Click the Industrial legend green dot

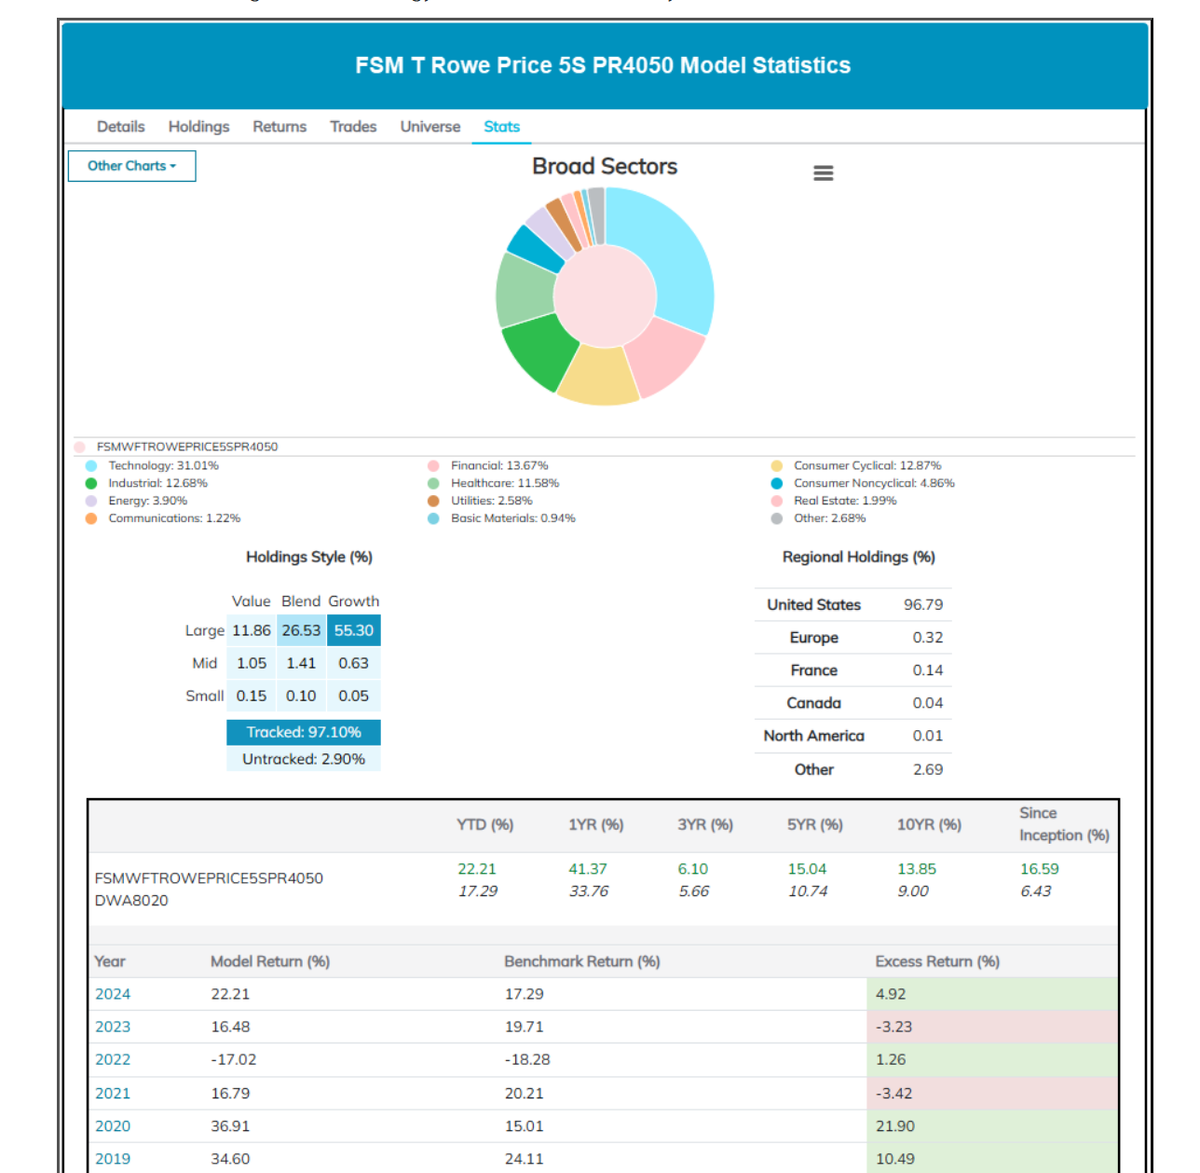(x=91, y=484)
